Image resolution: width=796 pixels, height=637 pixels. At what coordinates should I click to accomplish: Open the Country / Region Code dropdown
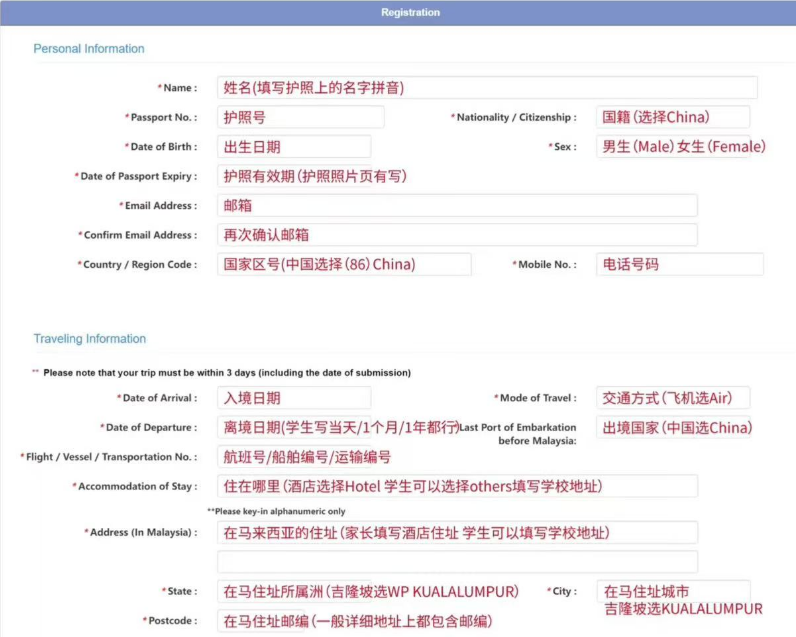click(344, 265)
